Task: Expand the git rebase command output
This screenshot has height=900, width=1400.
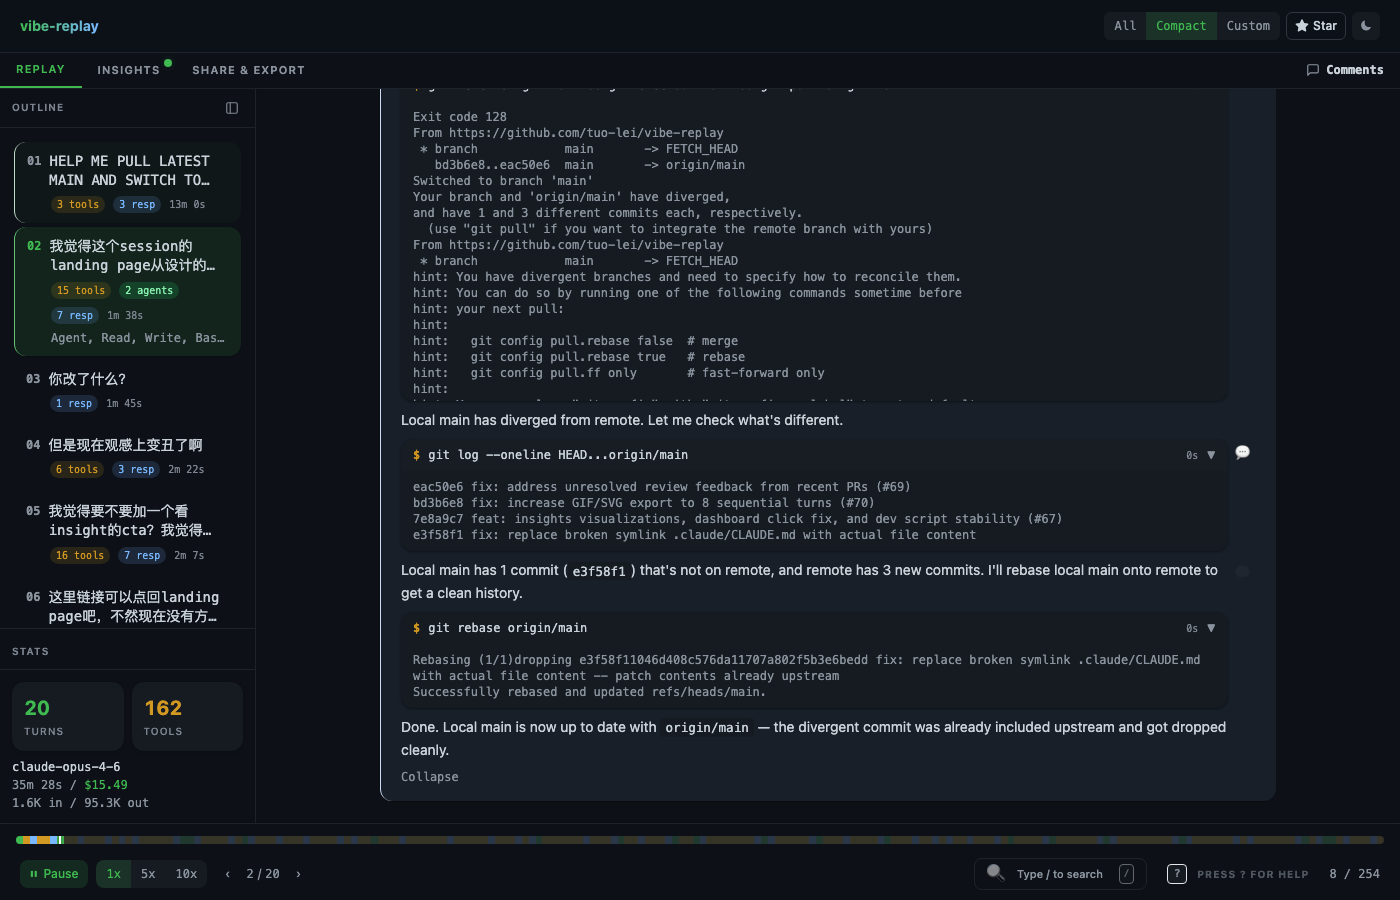Action: pyautogui.click(x=1211, y=627)
